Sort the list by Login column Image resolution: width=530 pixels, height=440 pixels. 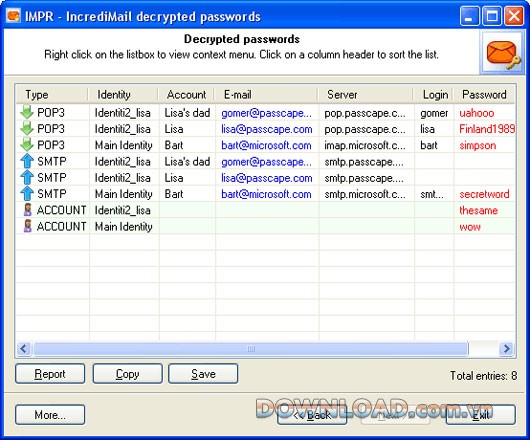[x=434, y=95]
